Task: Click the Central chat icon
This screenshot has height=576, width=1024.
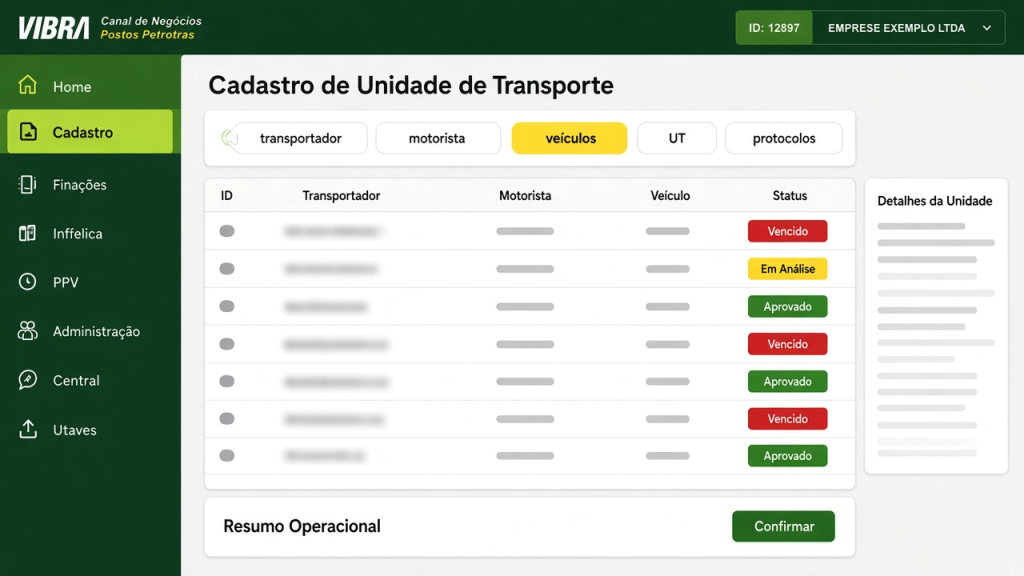Action: click(x=27, y=379)
